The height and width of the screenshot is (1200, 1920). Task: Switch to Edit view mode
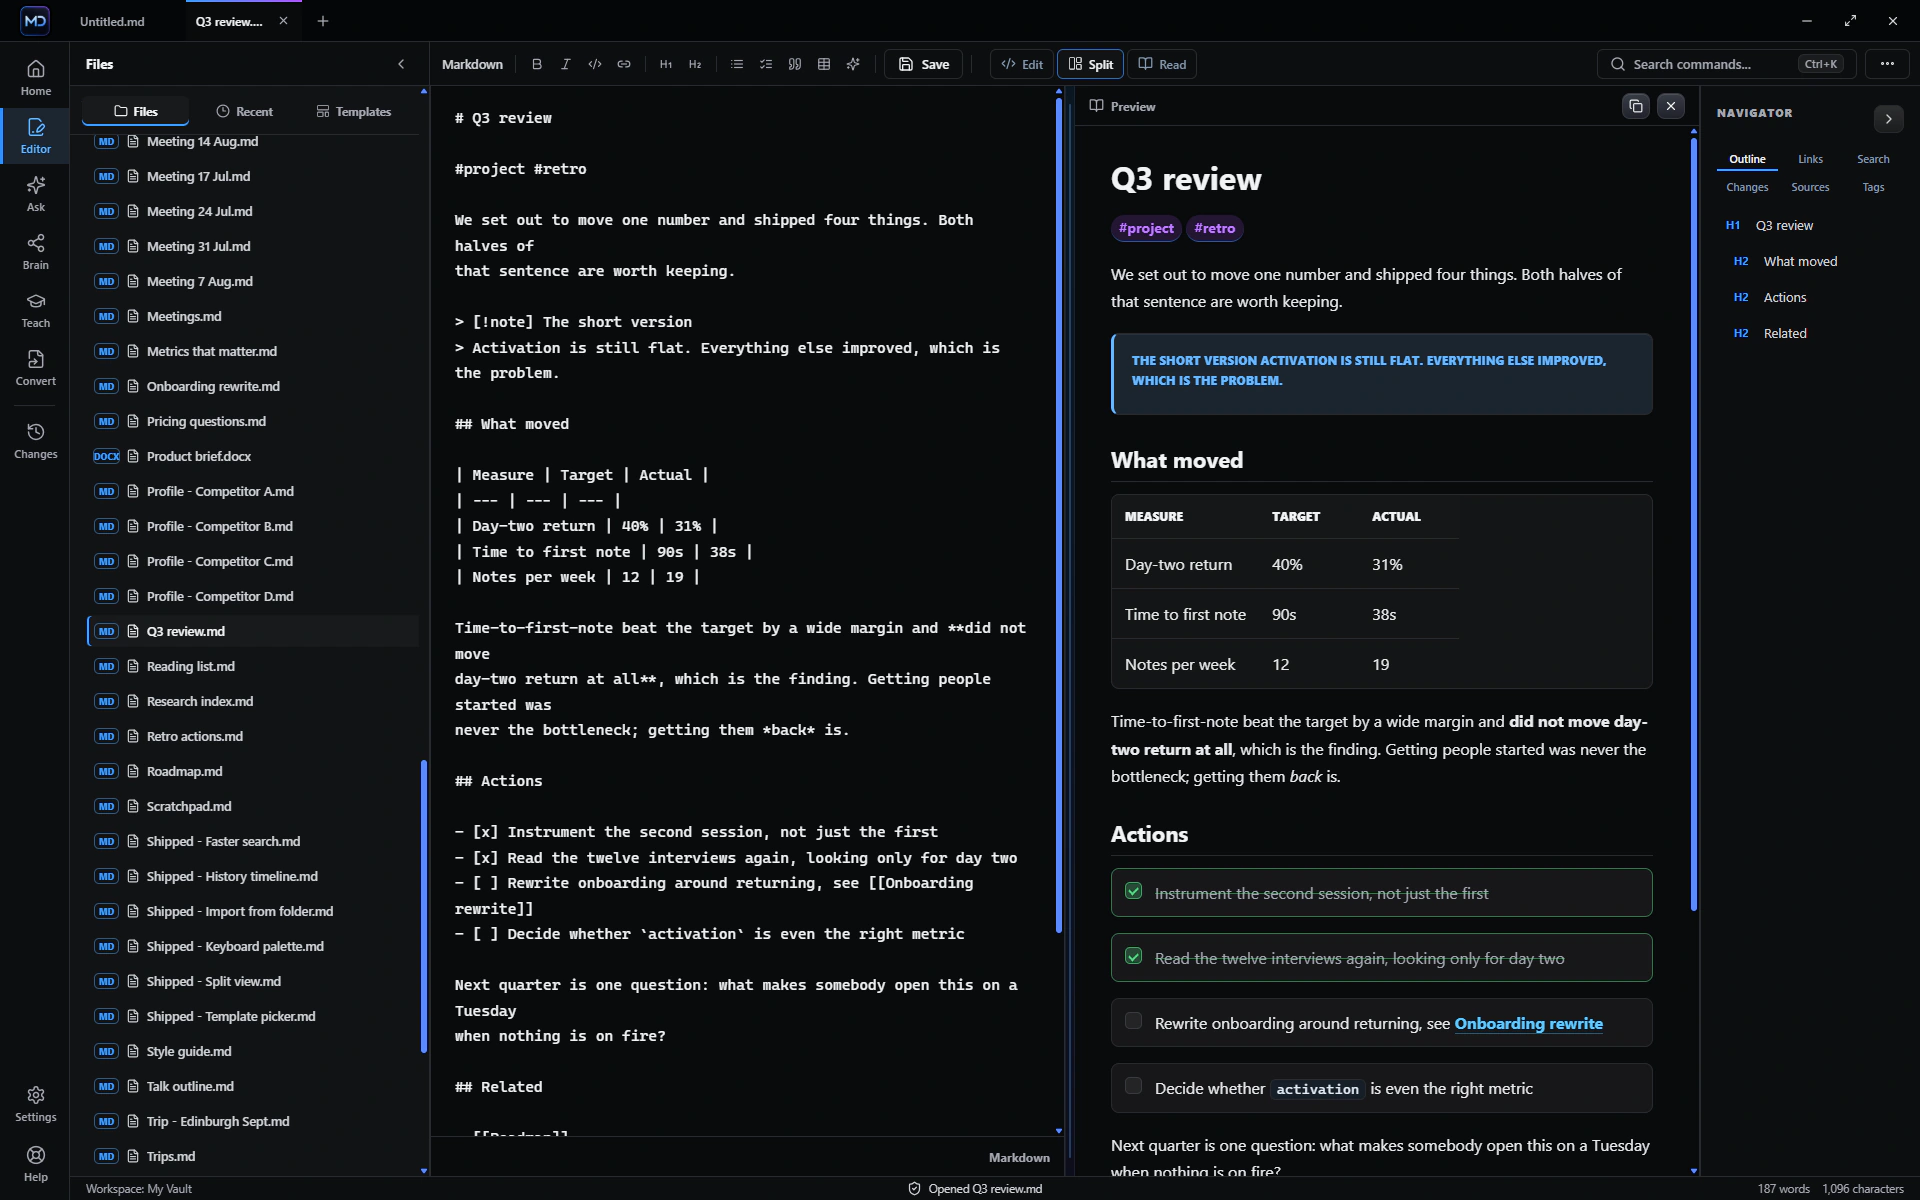(x=1022, y=64)
